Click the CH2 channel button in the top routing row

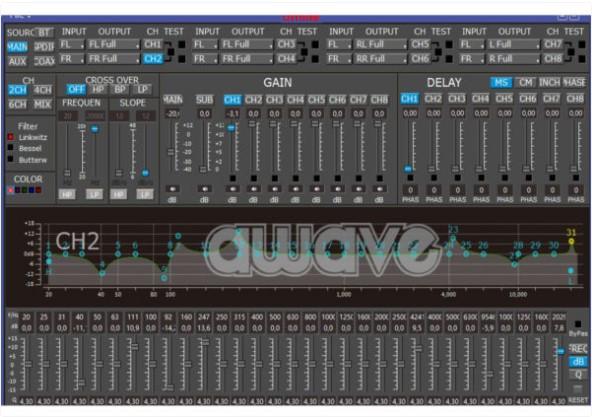pos(153,59)
